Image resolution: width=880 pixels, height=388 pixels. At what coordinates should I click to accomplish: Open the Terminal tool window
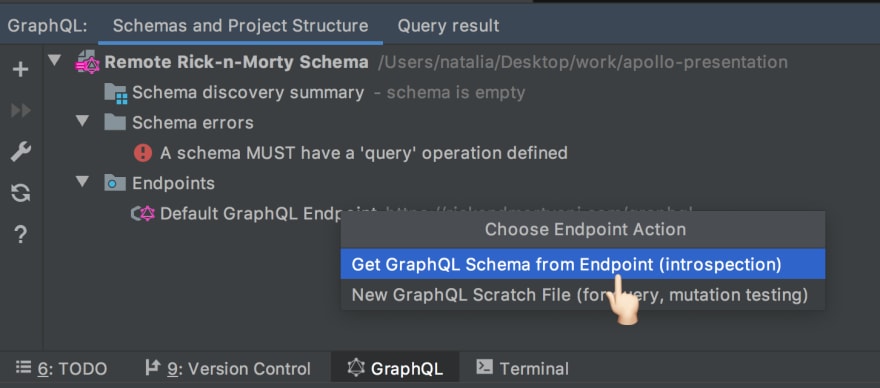coord(522,369)
